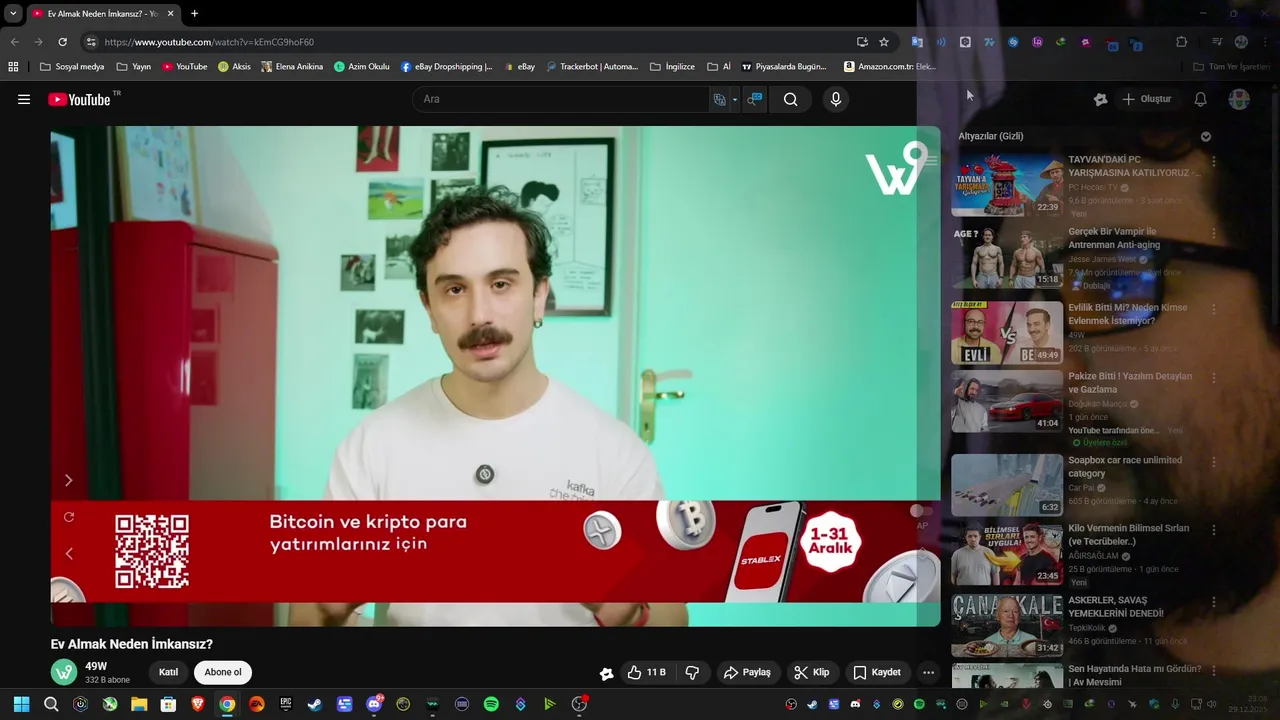Open the YouTube hamburger guide menu
The width and height of the screenshot is (1280, 720).
24,99
